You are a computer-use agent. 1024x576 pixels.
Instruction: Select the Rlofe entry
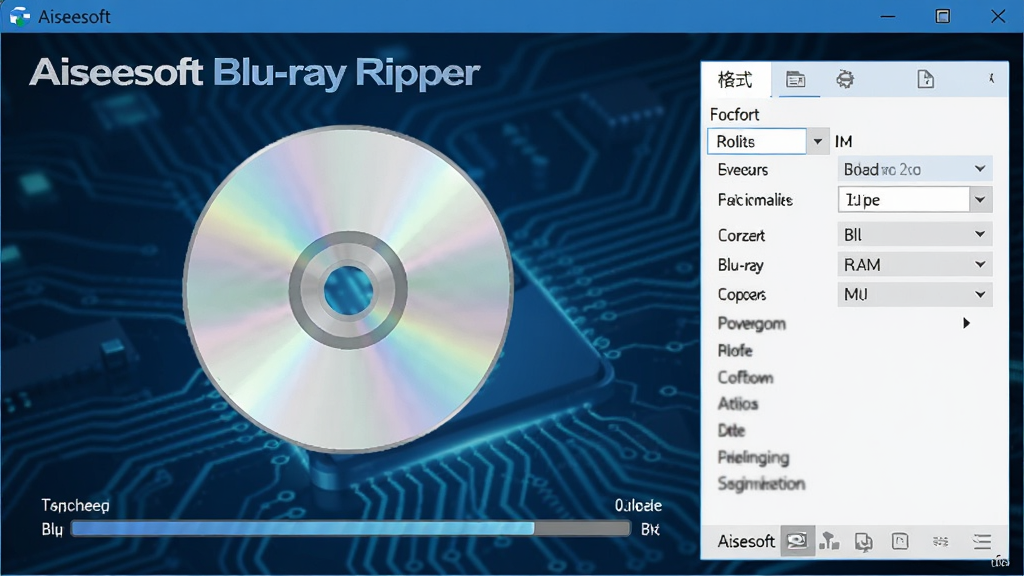[x=735, y=351]
